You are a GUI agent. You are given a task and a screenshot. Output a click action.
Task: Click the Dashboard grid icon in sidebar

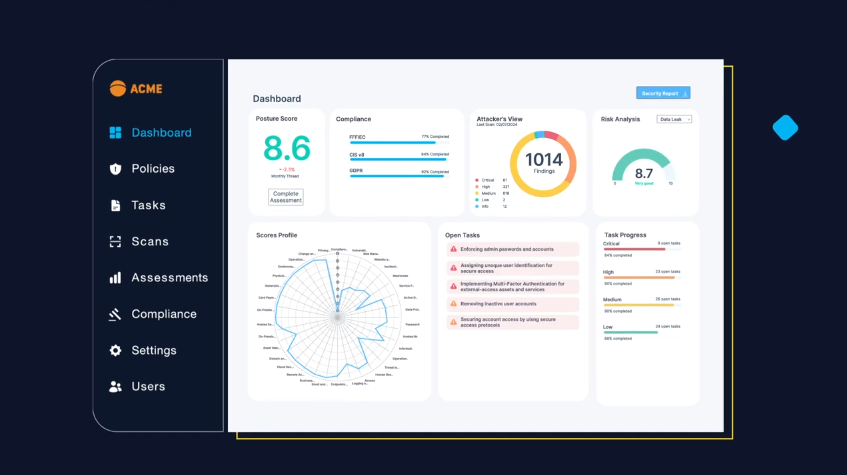[116, 132]
